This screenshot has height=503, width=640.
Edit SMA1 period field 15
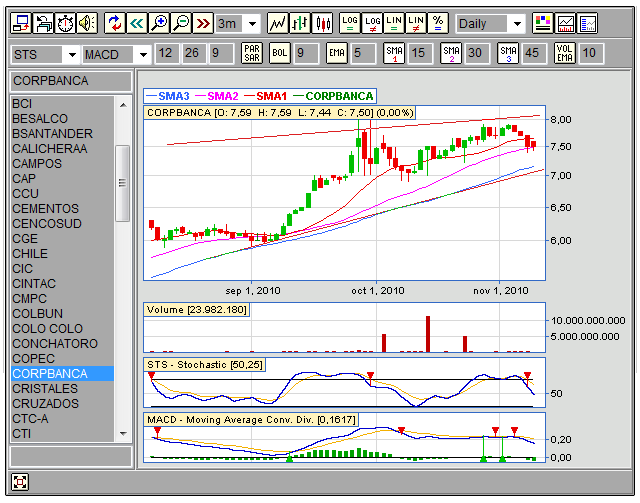(x=420, y=53)
